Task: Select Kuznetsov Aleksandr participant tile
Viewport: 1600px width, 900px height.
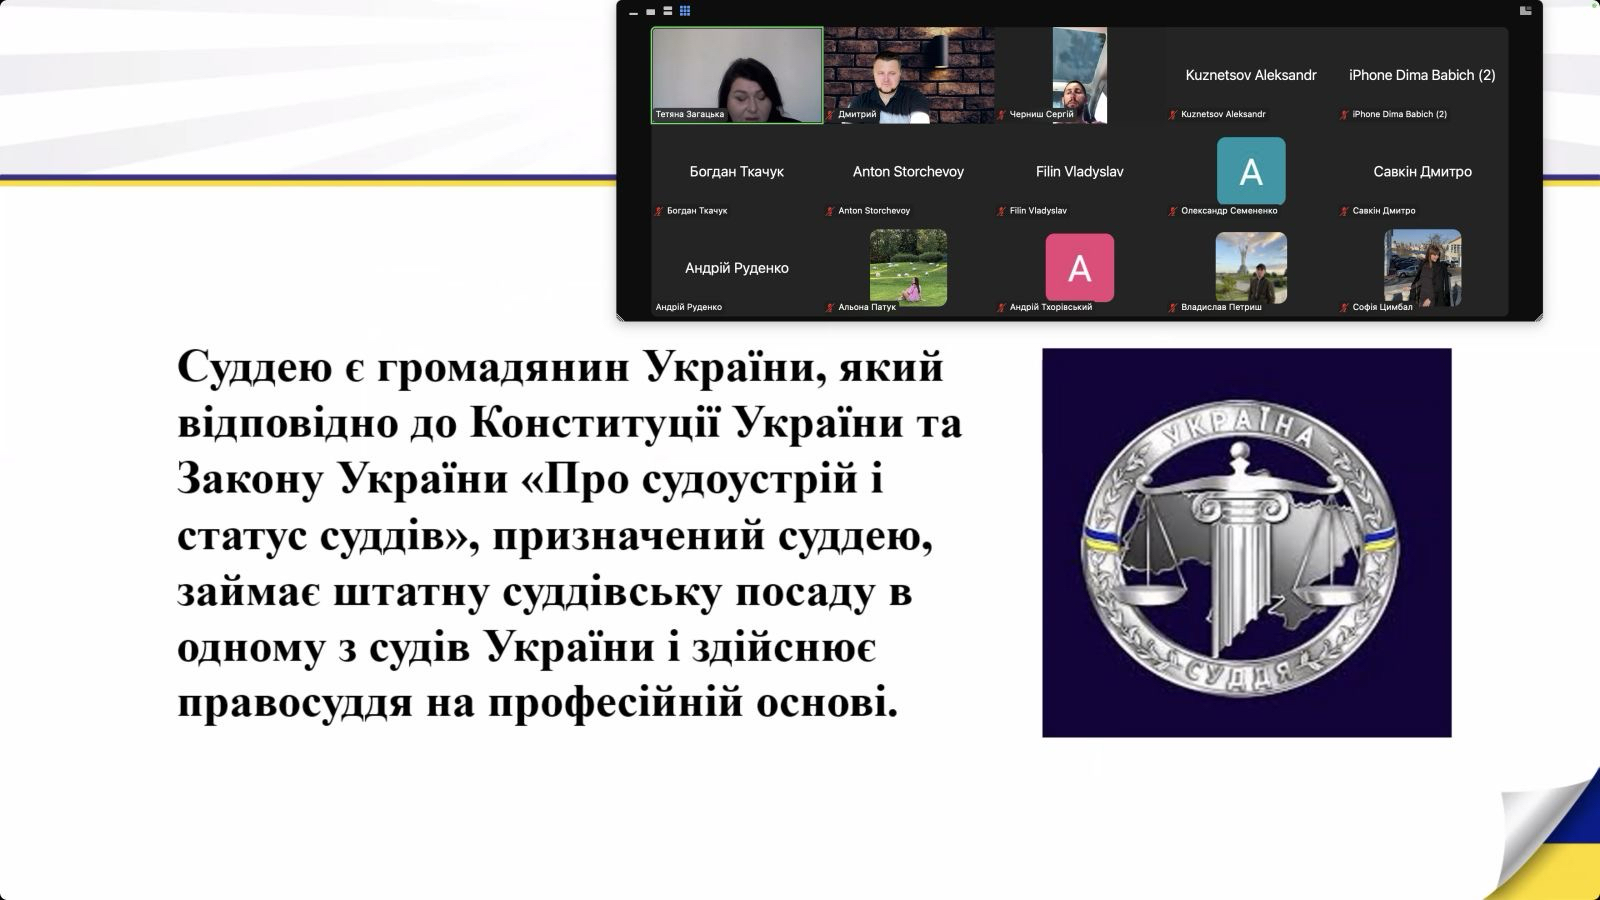Action: click(1251, 75)
